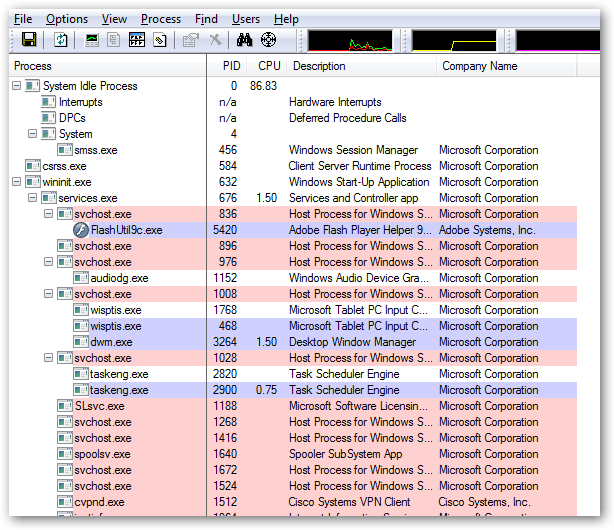Click the Refresh Now toolbar icon
Viewport: 614px width, 530px height.
point(61,40)
